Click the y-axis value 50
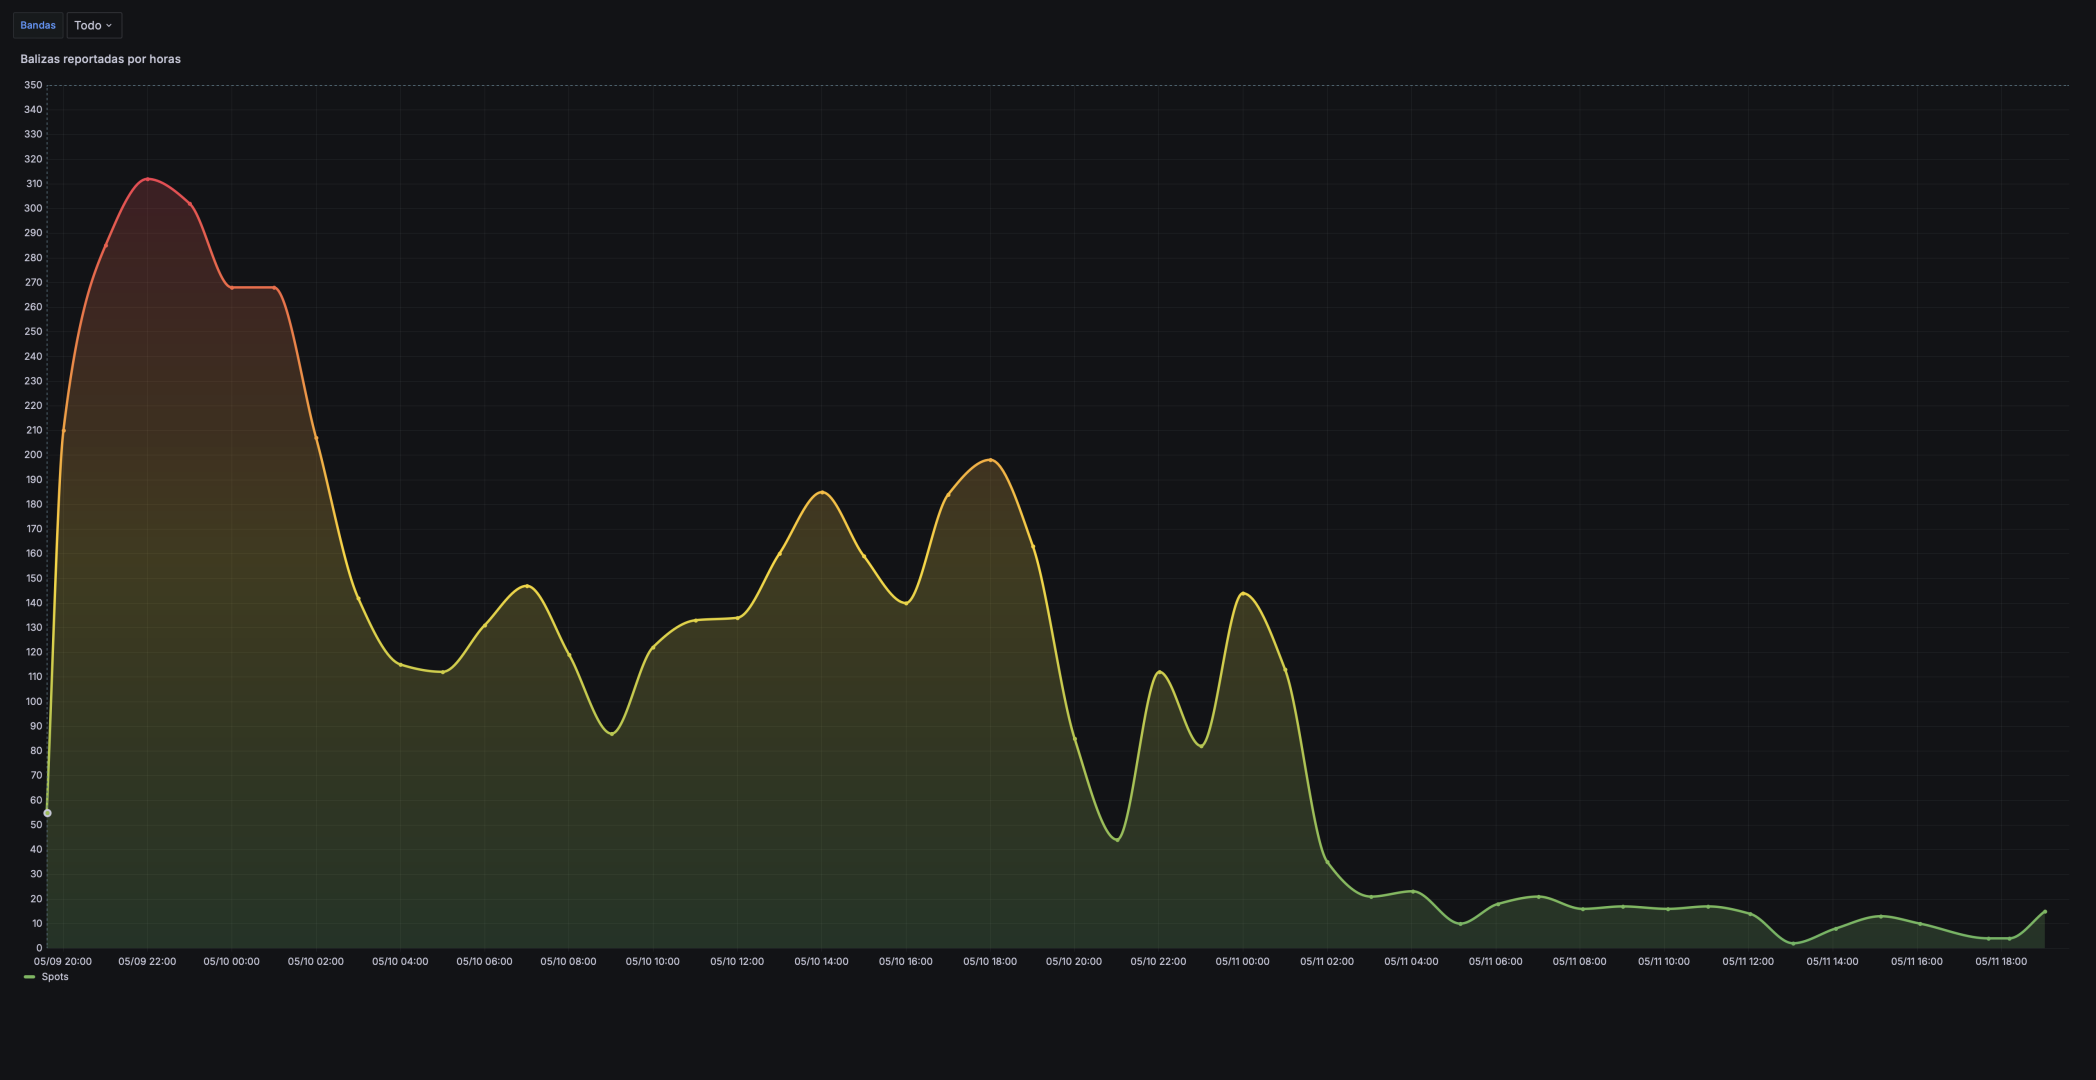Viewport: 2096px width, 1080px height. click(x=36, y=825)
